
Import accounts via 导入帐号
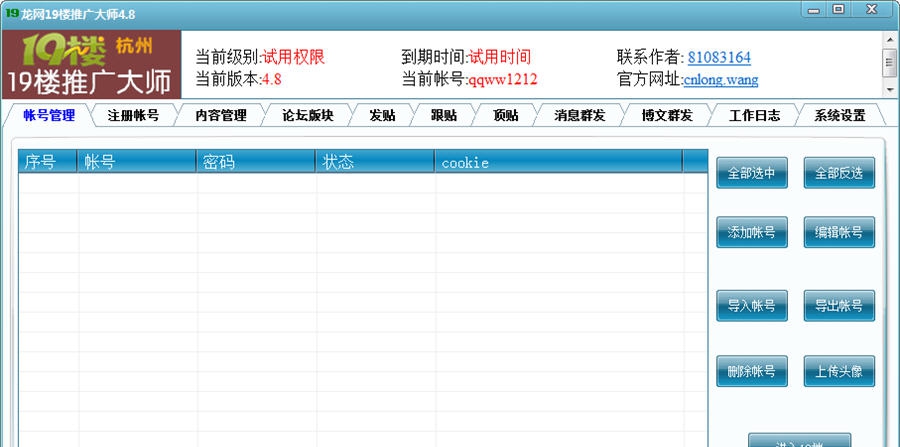click(x=752, y=305)
